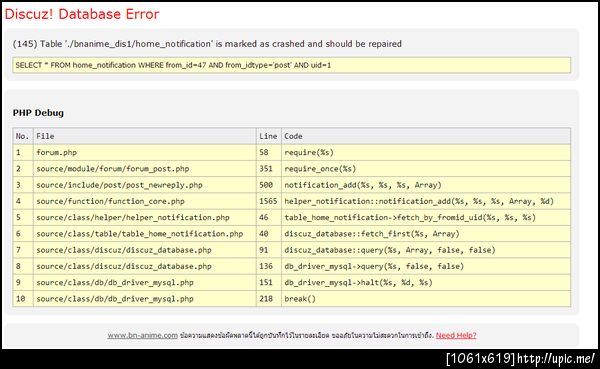Click the File column header

click(x=145, y=136)
